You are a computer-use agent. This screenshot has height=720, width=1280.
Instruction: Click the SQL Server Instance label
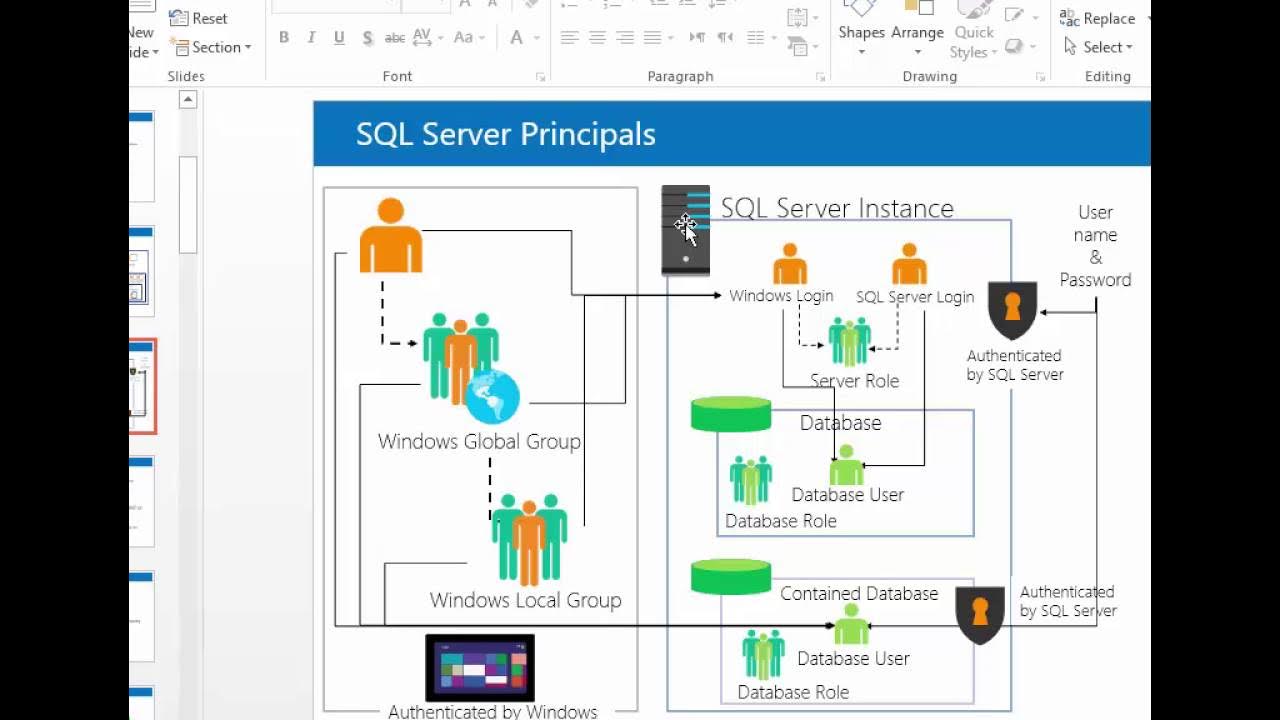click(x=837, y=208)
